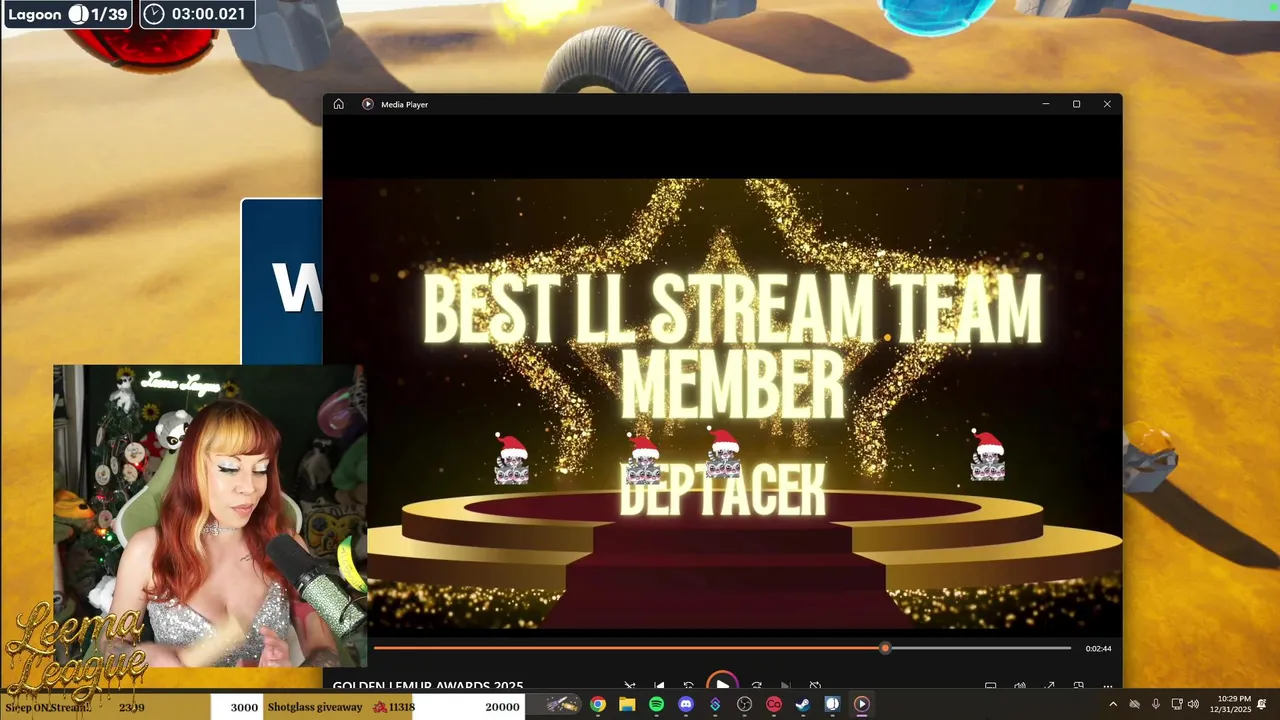Skip to next track in Media Player
Viewport: 1280px width, 720px height.
coord(786,687)
